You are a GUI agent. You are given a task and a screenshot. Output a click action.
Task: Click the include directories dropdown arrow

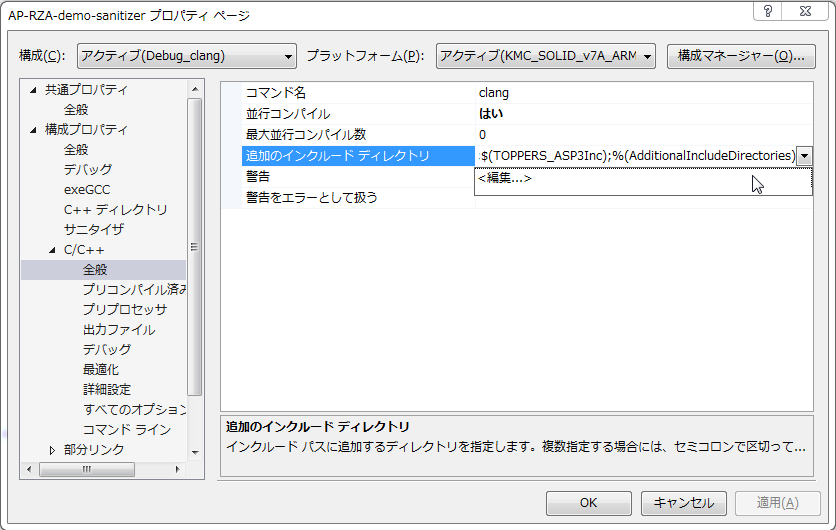805,156
